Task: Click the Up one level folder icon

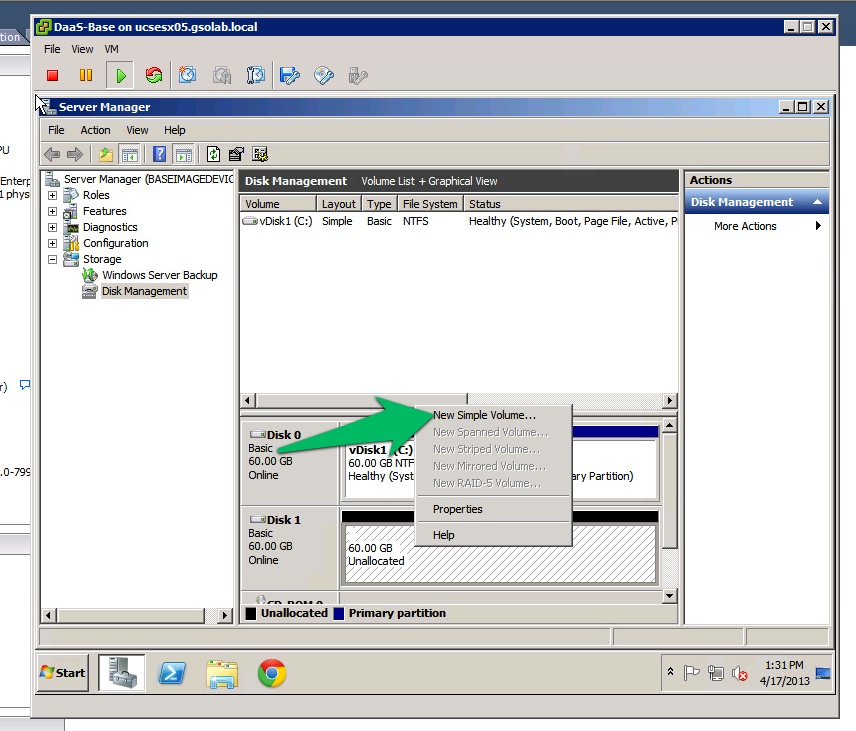Action: (x=106, y=154)
